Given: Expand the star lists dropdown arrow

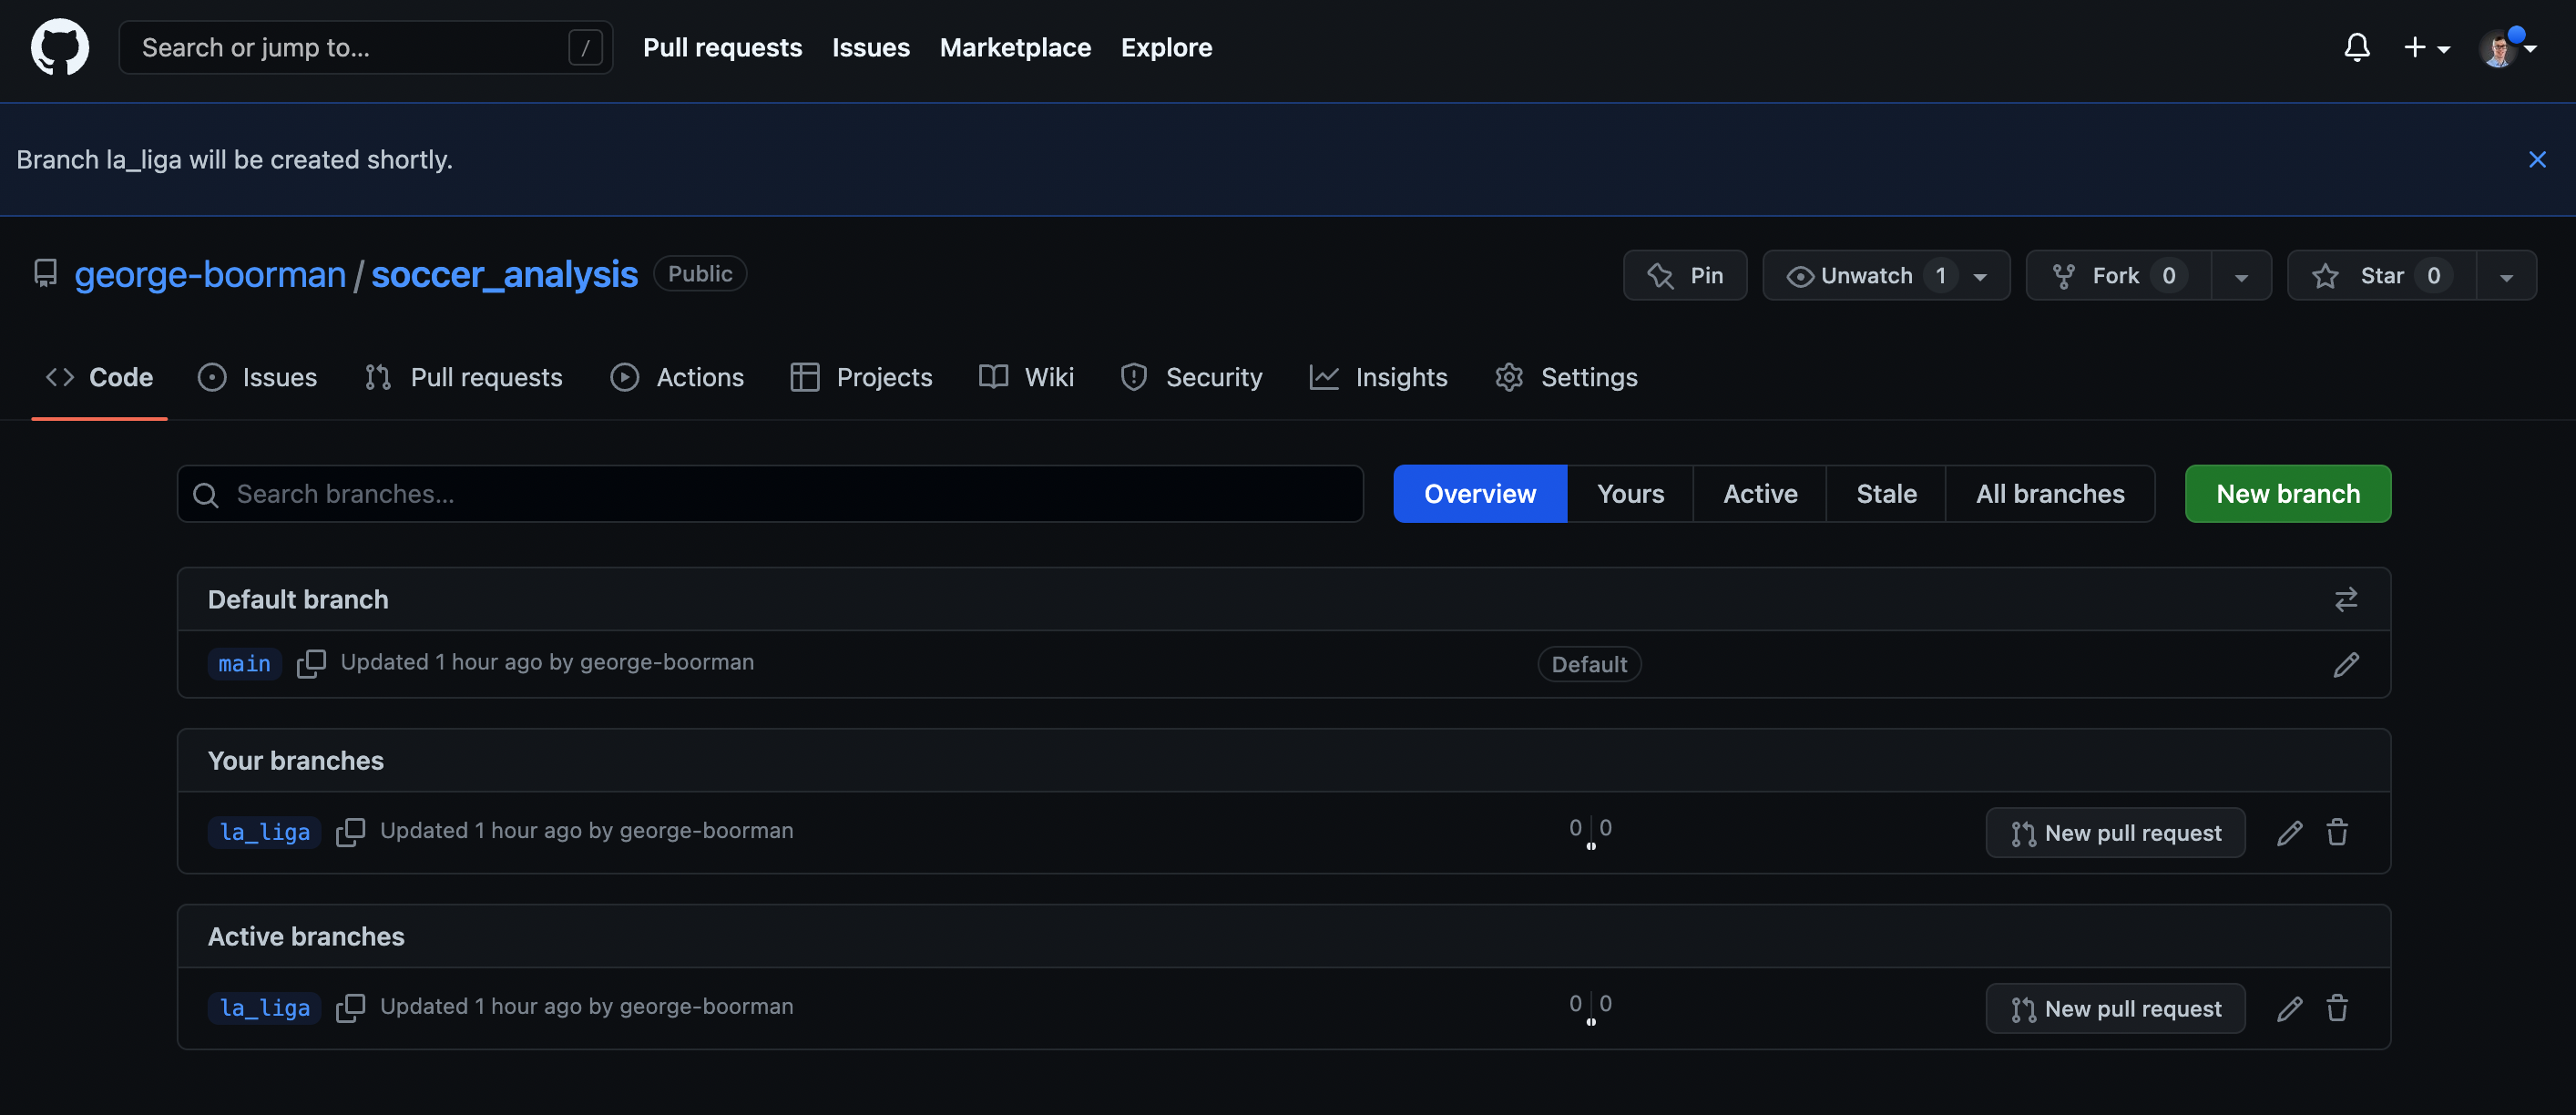Looking at the screenshot, I should pos(2506,275).
